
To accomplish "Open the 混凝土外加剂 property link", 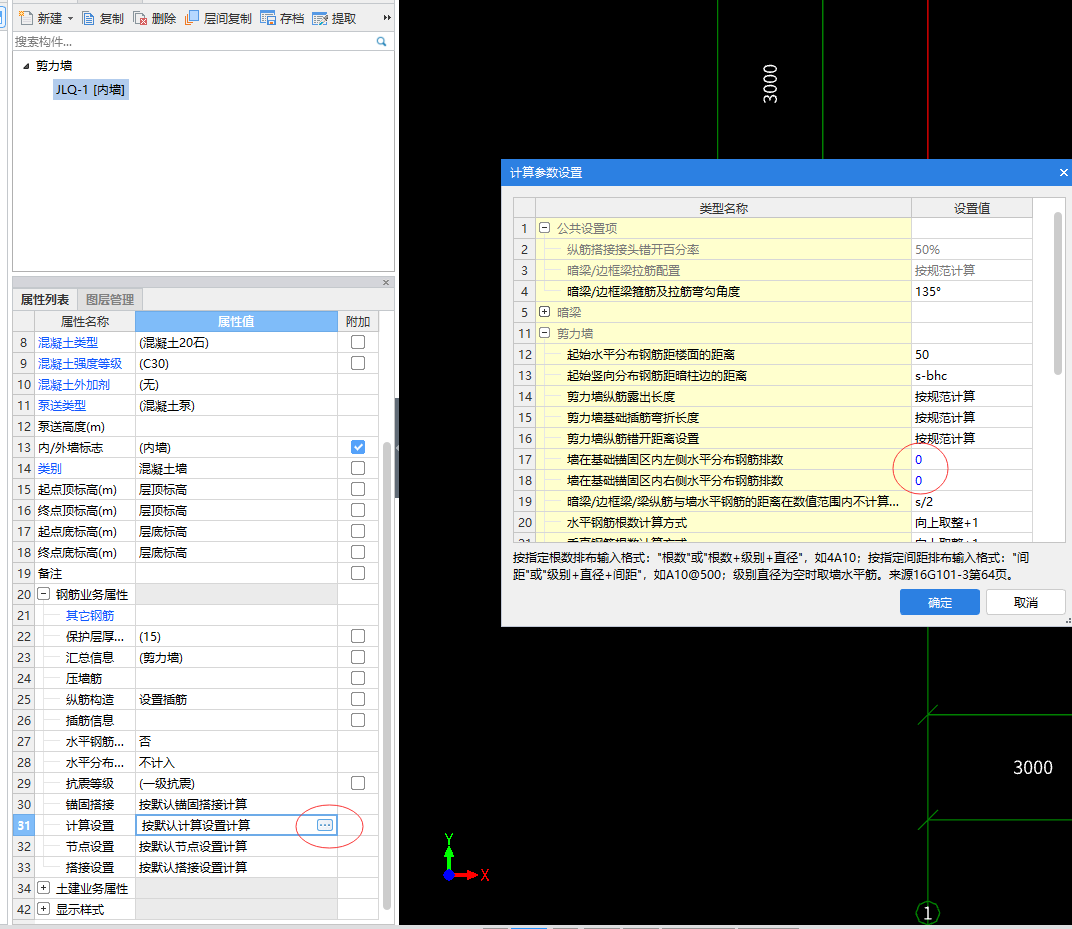I will 74,385.
